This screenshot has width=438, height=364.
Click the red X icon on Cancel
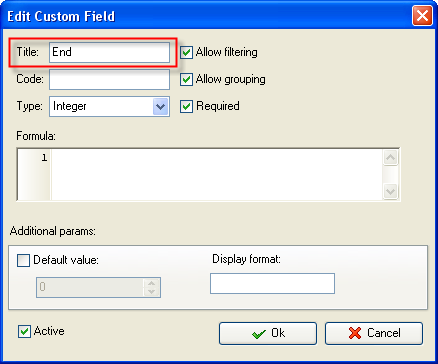tap(355, 333)
